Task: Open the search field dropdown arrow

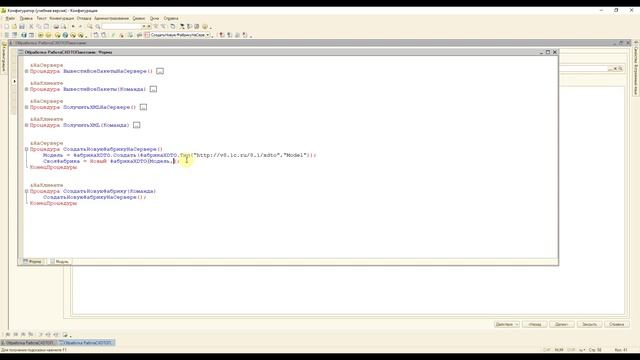Action: point(144,27)
